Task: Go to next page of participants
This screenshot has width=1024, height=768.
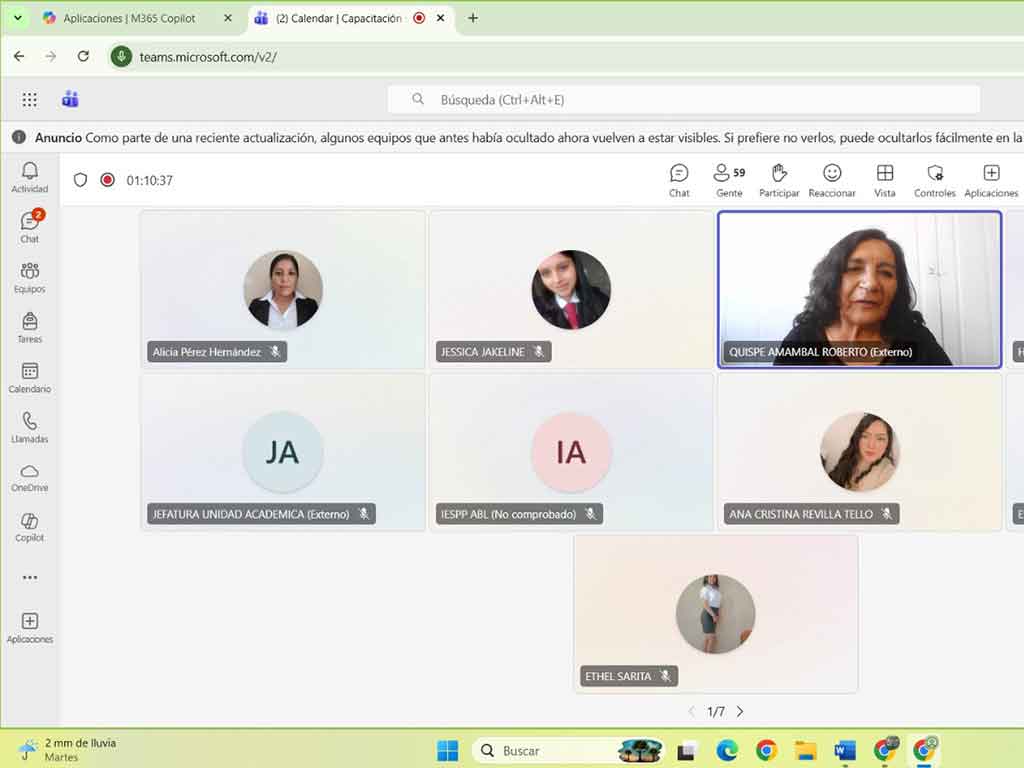Action: [740, 712]
